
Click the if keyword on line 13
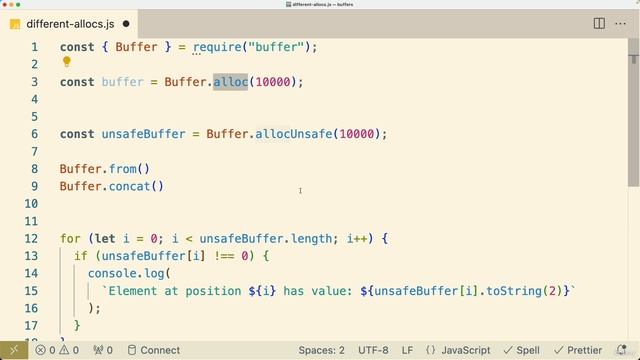tap(81, 256)
